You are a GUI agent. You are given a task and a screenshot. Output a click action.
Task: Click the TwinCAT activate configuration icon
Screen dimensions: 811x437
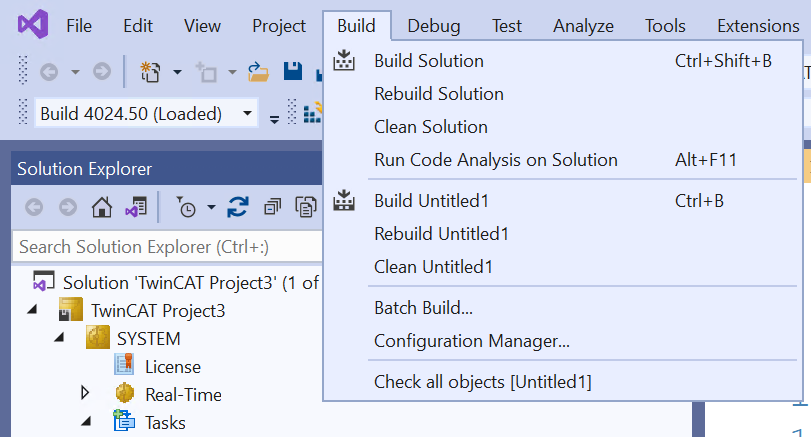[x=312, y=113]
